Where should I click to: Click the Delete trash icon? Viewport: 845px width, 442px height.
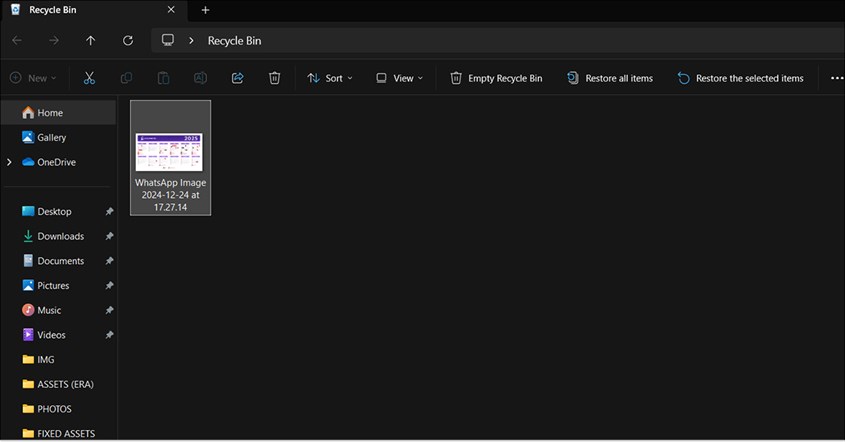(274, 78)
